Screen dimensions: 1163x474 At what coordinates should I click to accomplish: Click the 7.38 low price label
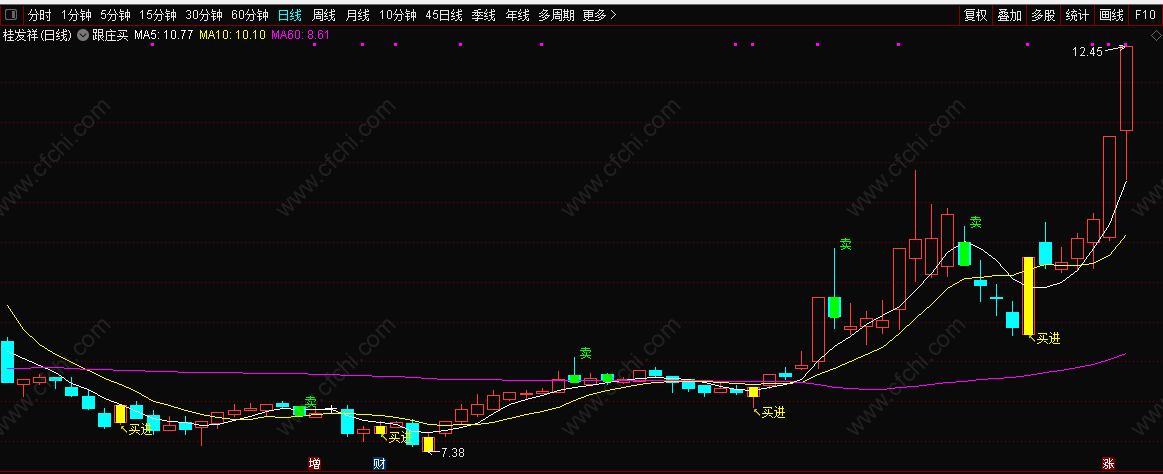pos(452,452)
